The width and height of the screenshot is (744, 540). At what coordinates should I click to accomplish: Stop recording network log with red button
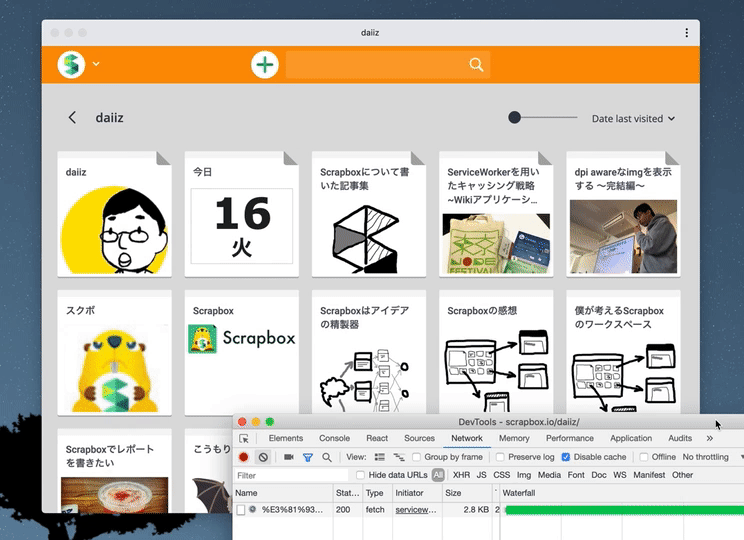(243, 457)
